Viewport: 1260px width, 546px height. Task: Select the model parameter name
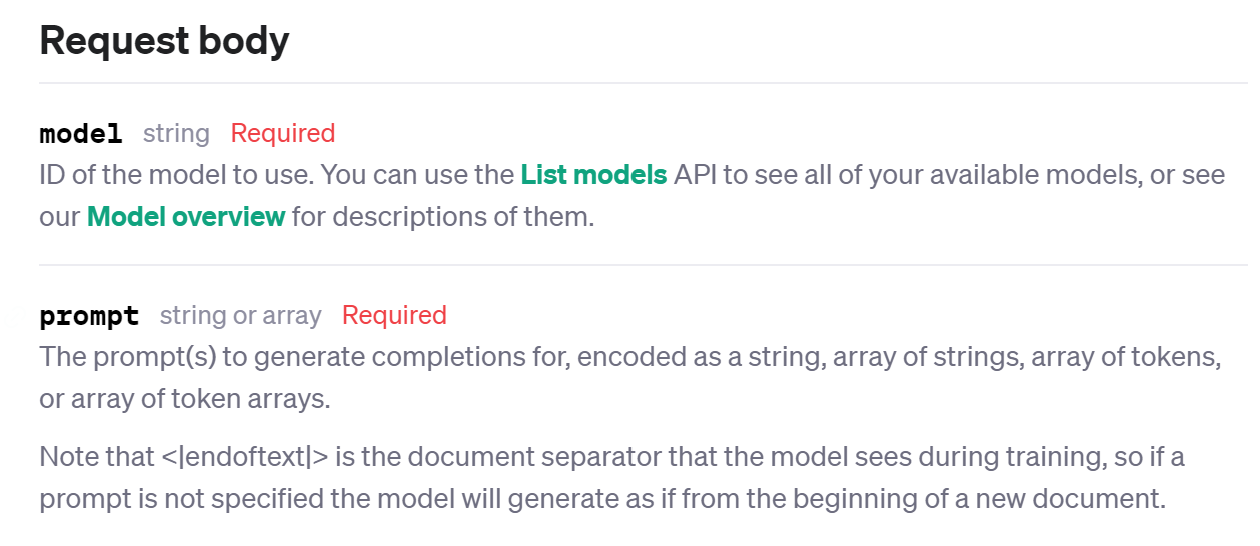81,133
